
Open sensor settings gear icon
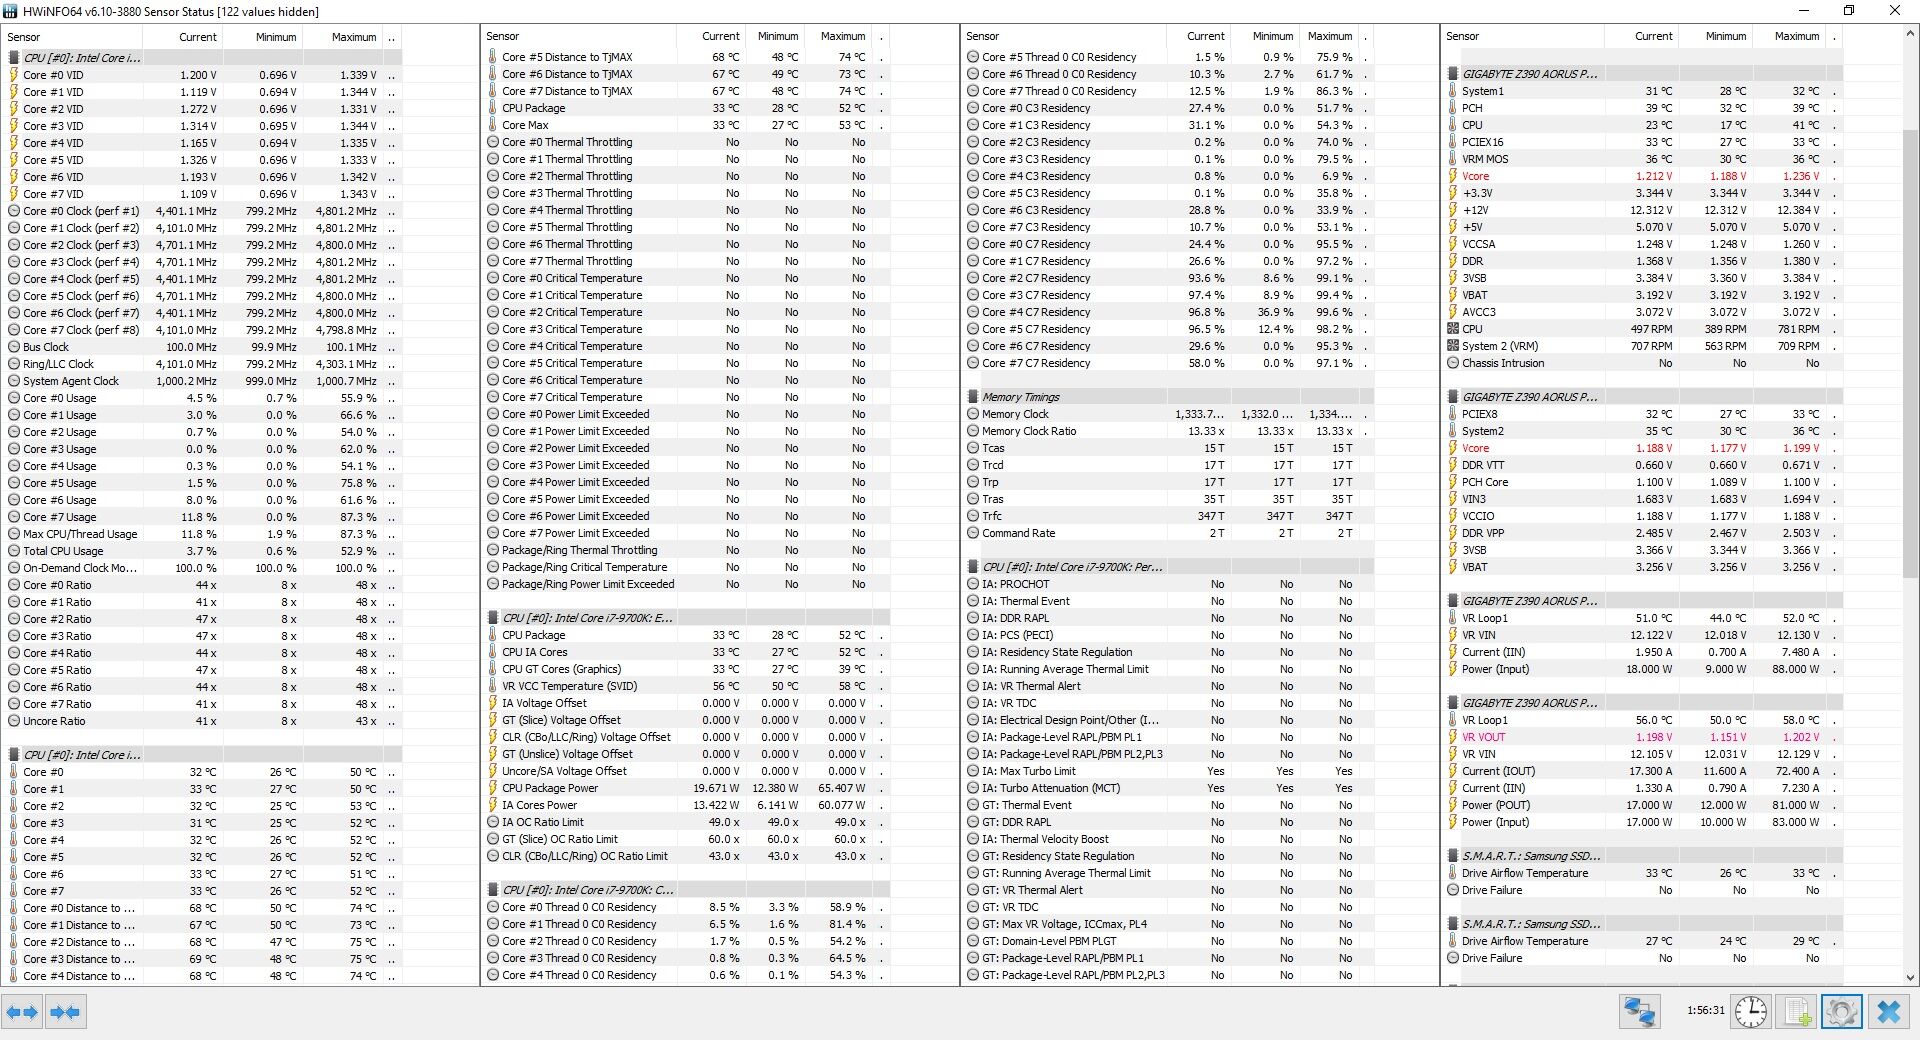coord(1842,1012)
